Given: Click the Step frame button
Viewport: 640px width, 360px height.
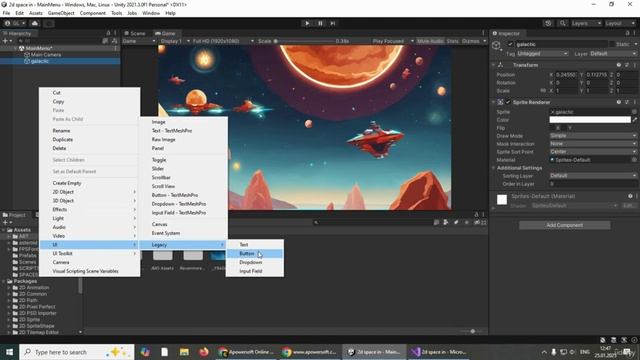Looking at the screenshot, I should [x=333, y=23].
